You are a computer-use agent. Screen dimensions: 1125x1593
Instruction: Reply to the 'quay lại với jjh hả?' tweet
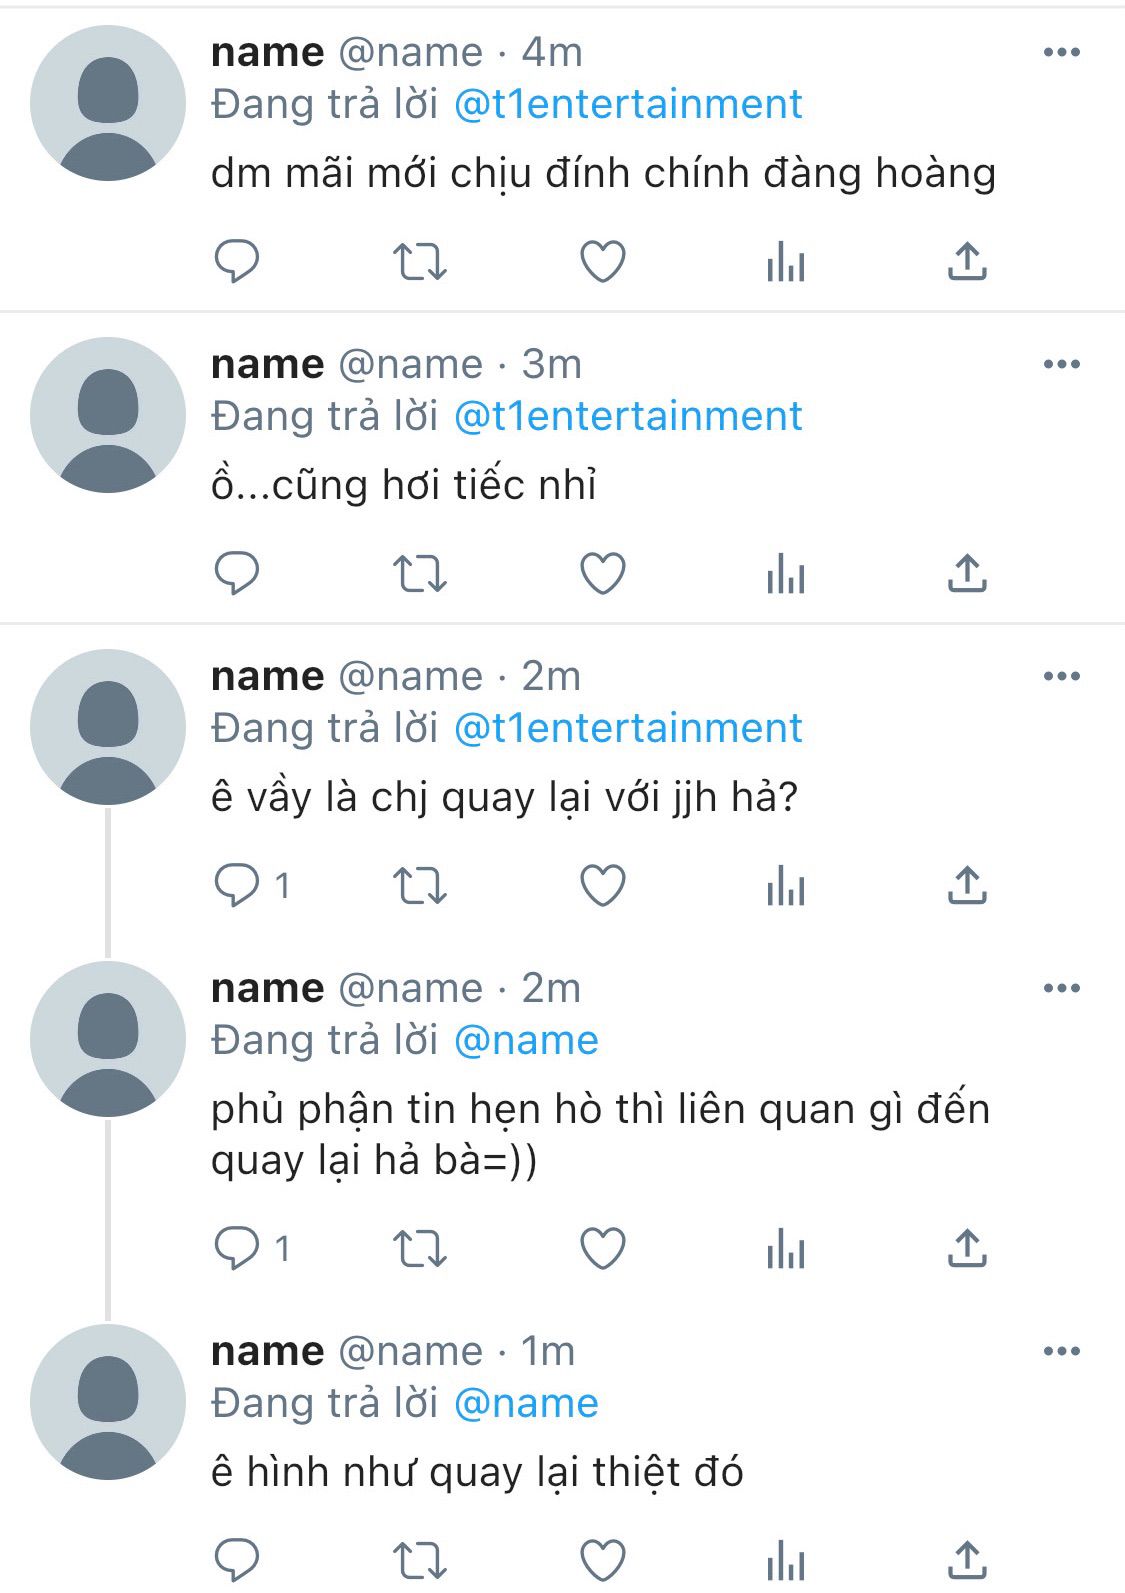(x=238, y=886)
